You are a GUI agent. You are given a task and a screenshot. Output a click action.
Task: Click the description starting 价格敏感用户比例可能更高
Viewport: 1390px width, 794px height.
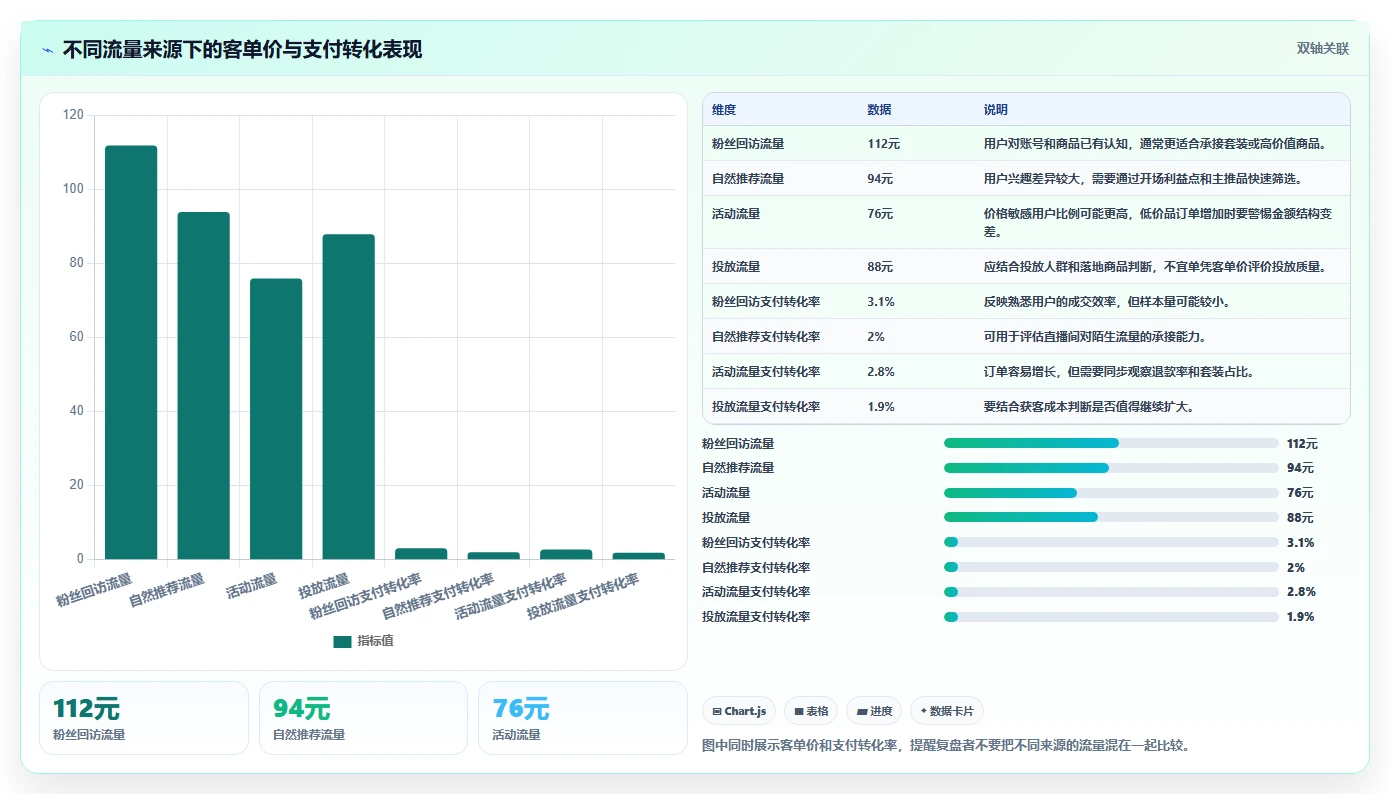point(1158,223)
